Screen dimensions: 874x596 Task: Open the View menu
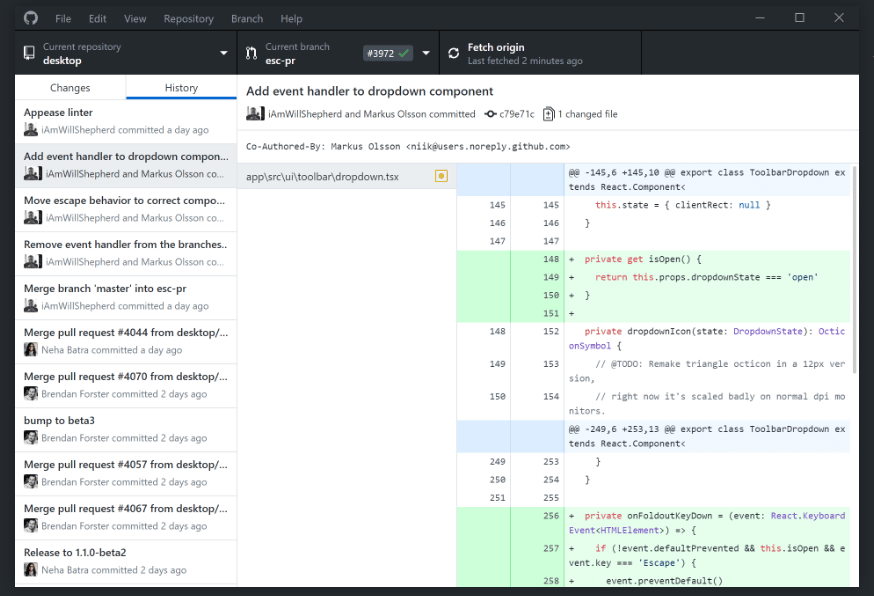click(x=135, y=19)
